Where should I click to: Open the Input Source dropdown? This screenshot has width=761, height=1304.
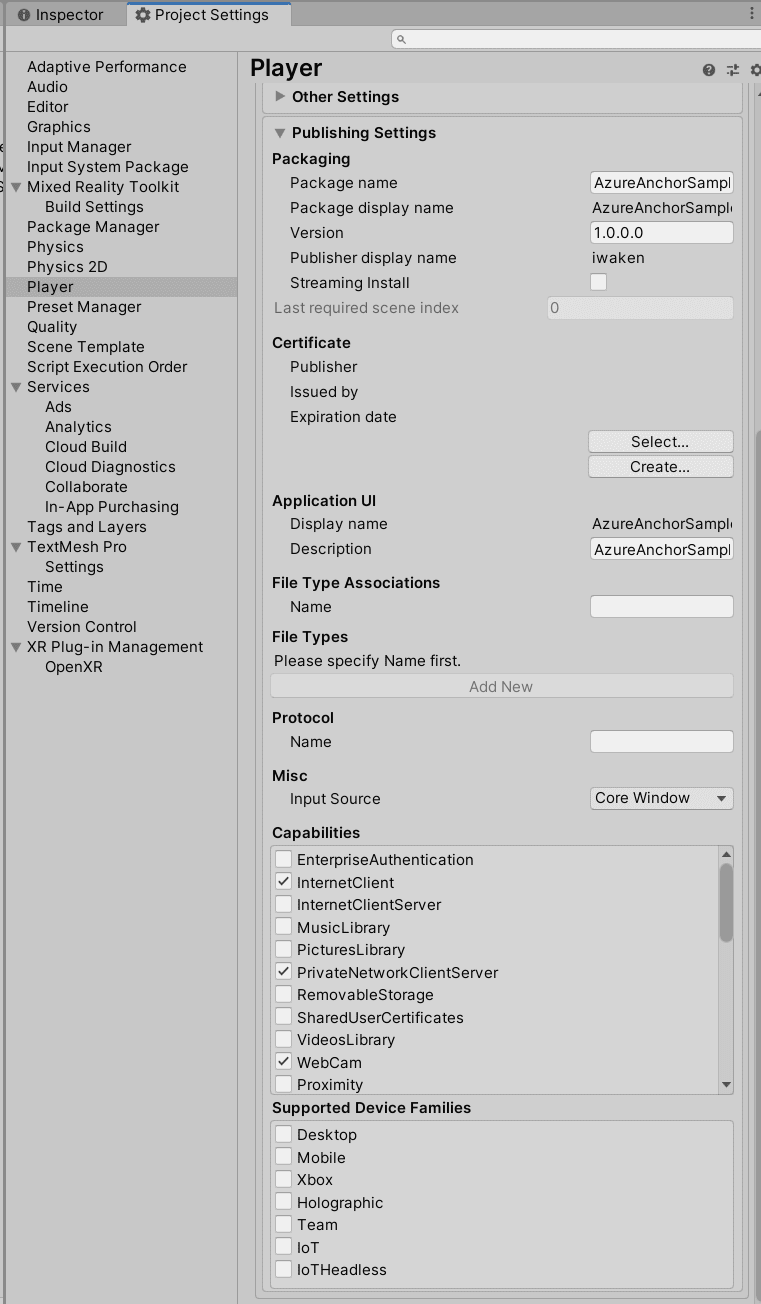tap(662, 798)
